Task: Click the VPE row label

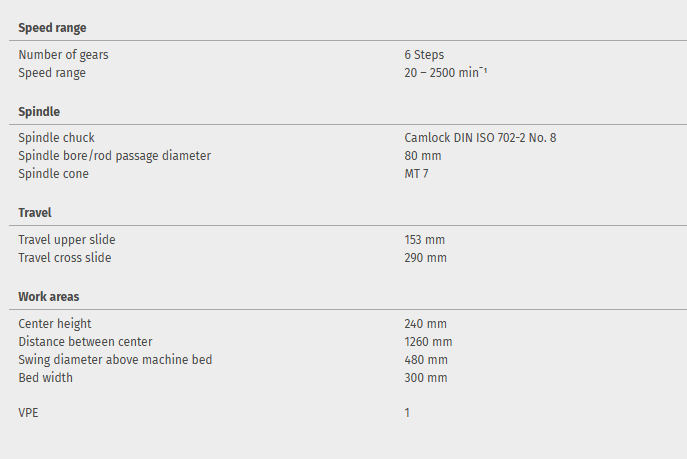Action: [x=29, y=412]
